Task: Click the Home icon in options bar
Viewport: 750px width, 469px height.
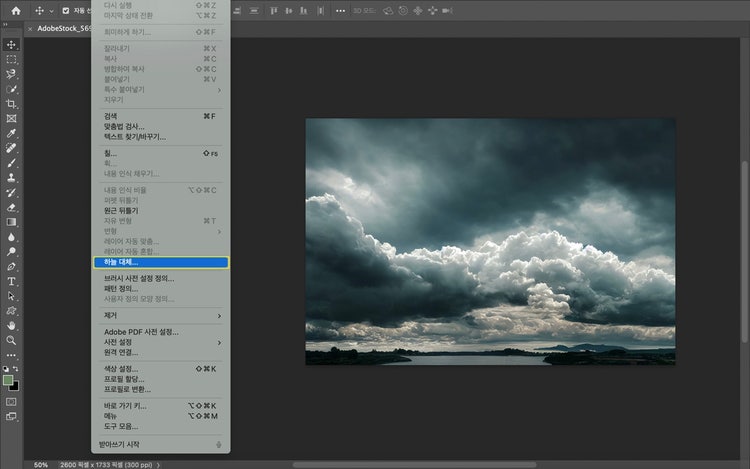Action: click(15, 10)
